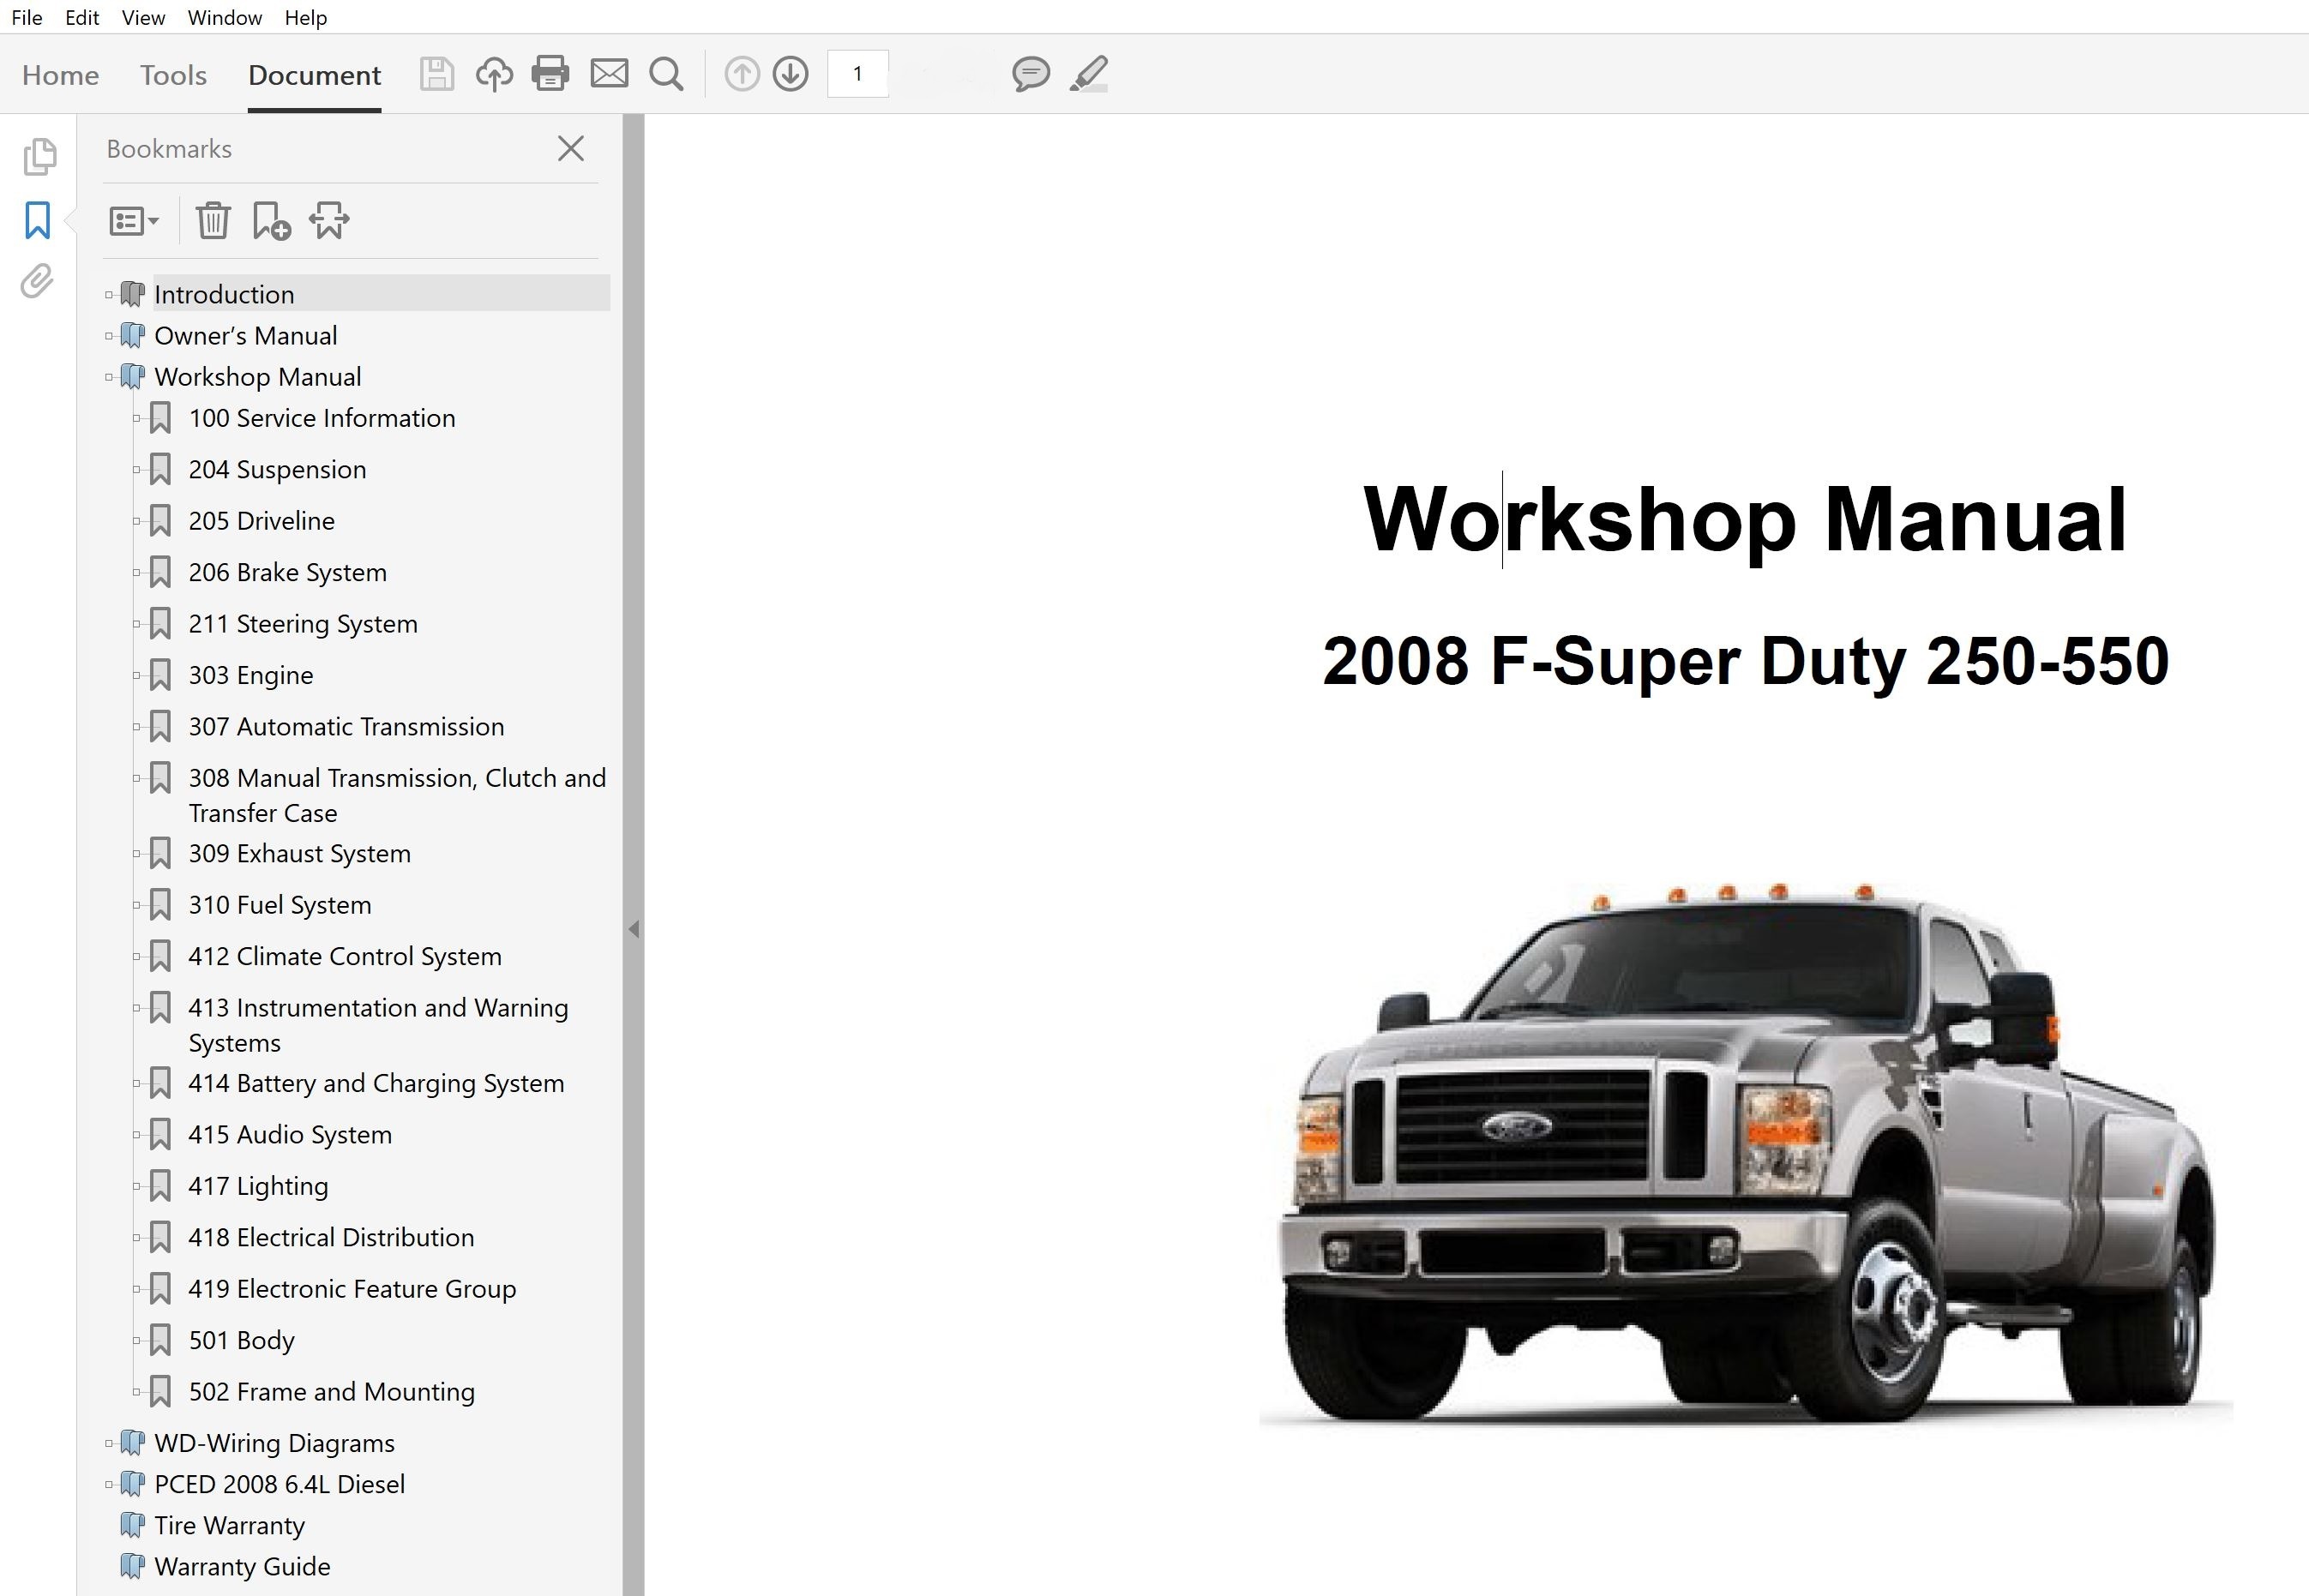This screenshot has width=2309, height=1596.
Task: Select the highlighter pen tool
Action: [x=1089, y=74]
